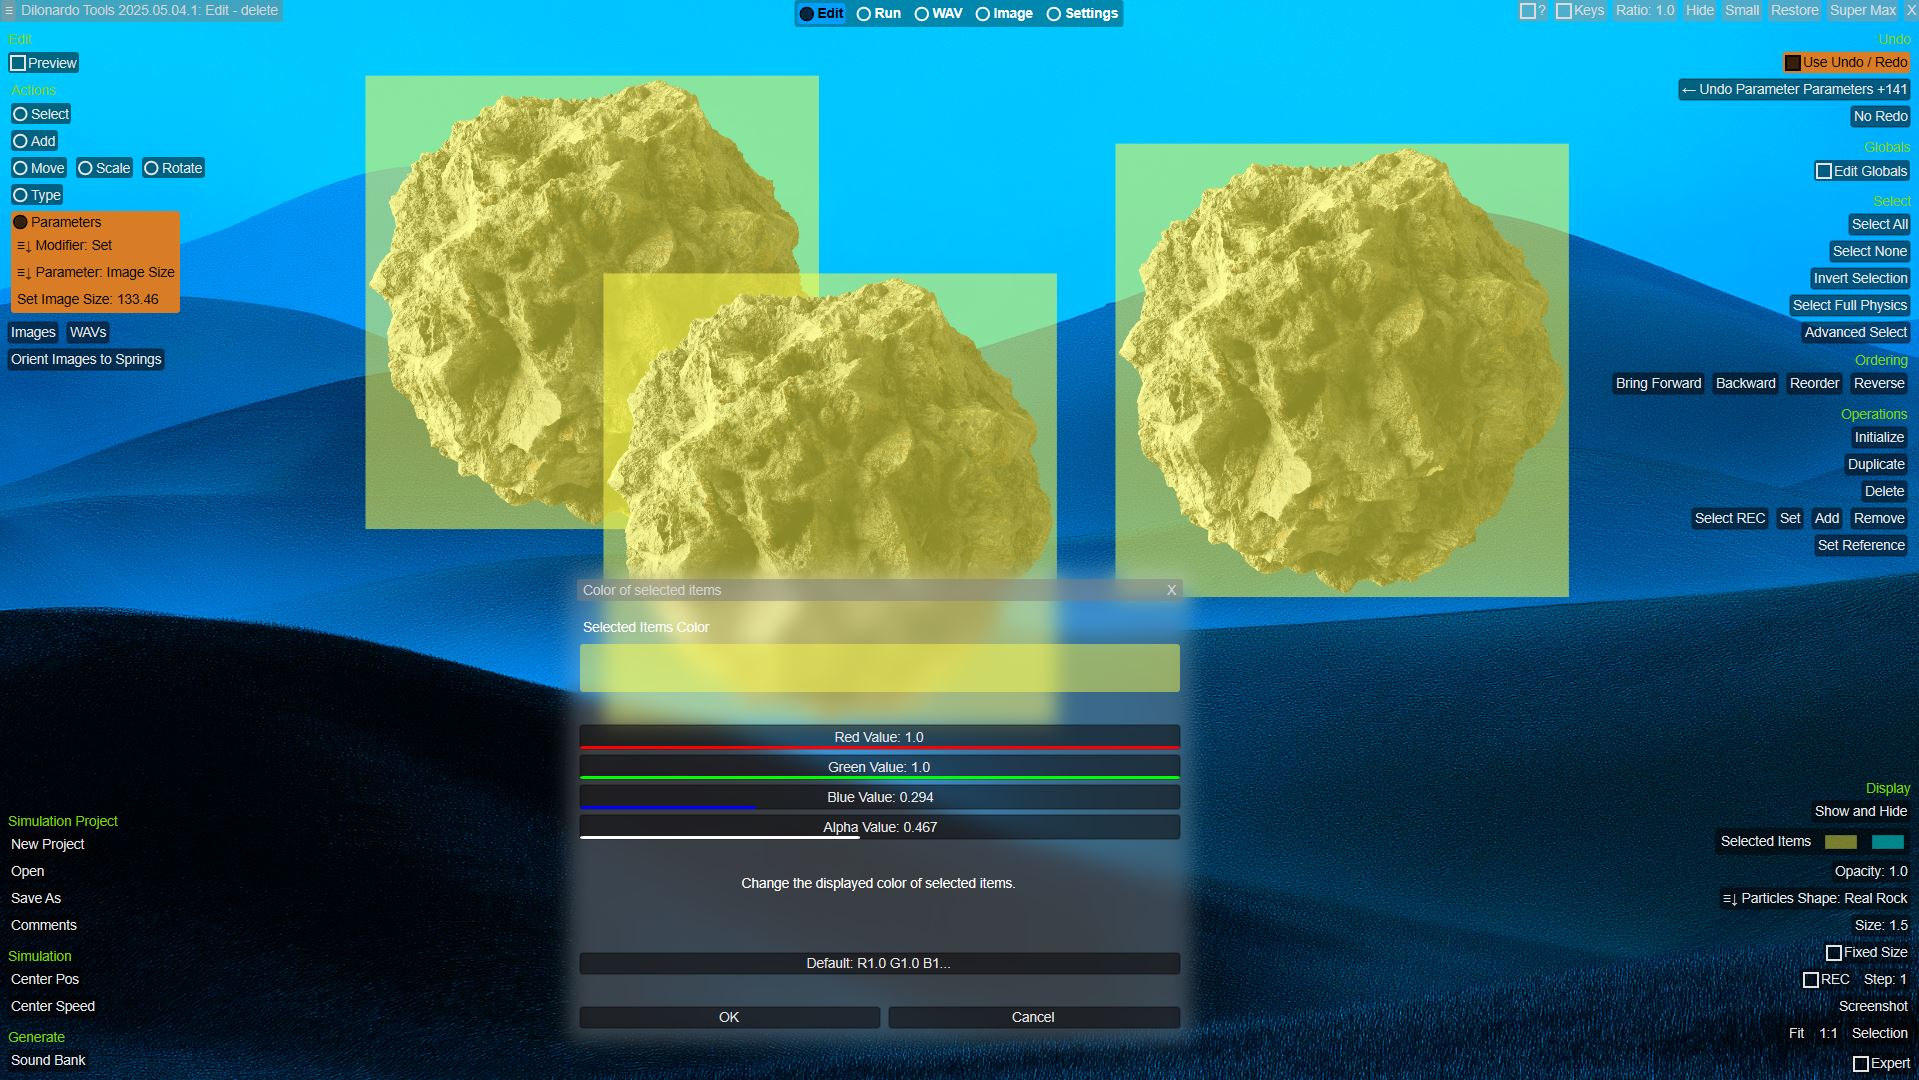Click the Selected Items Color preview bar
Screen dimensions: 1919x1080
click(879, 668)
